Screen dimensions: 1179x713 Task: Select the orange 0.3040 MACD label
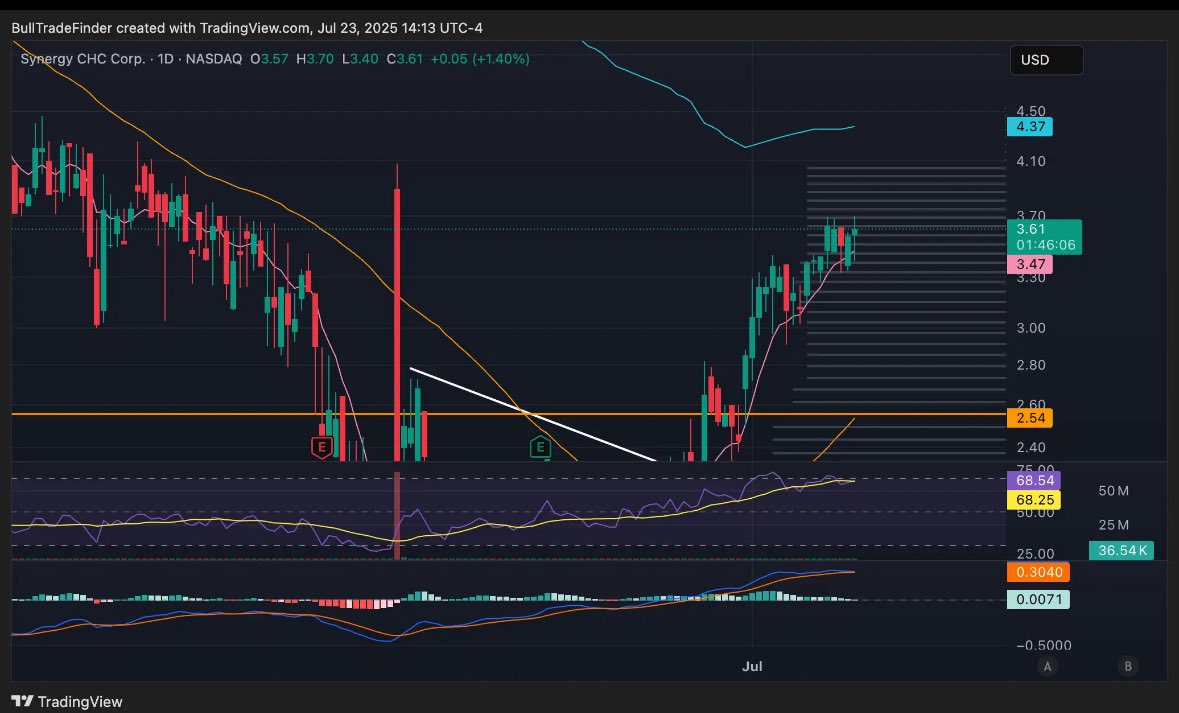coord(1038,572)
